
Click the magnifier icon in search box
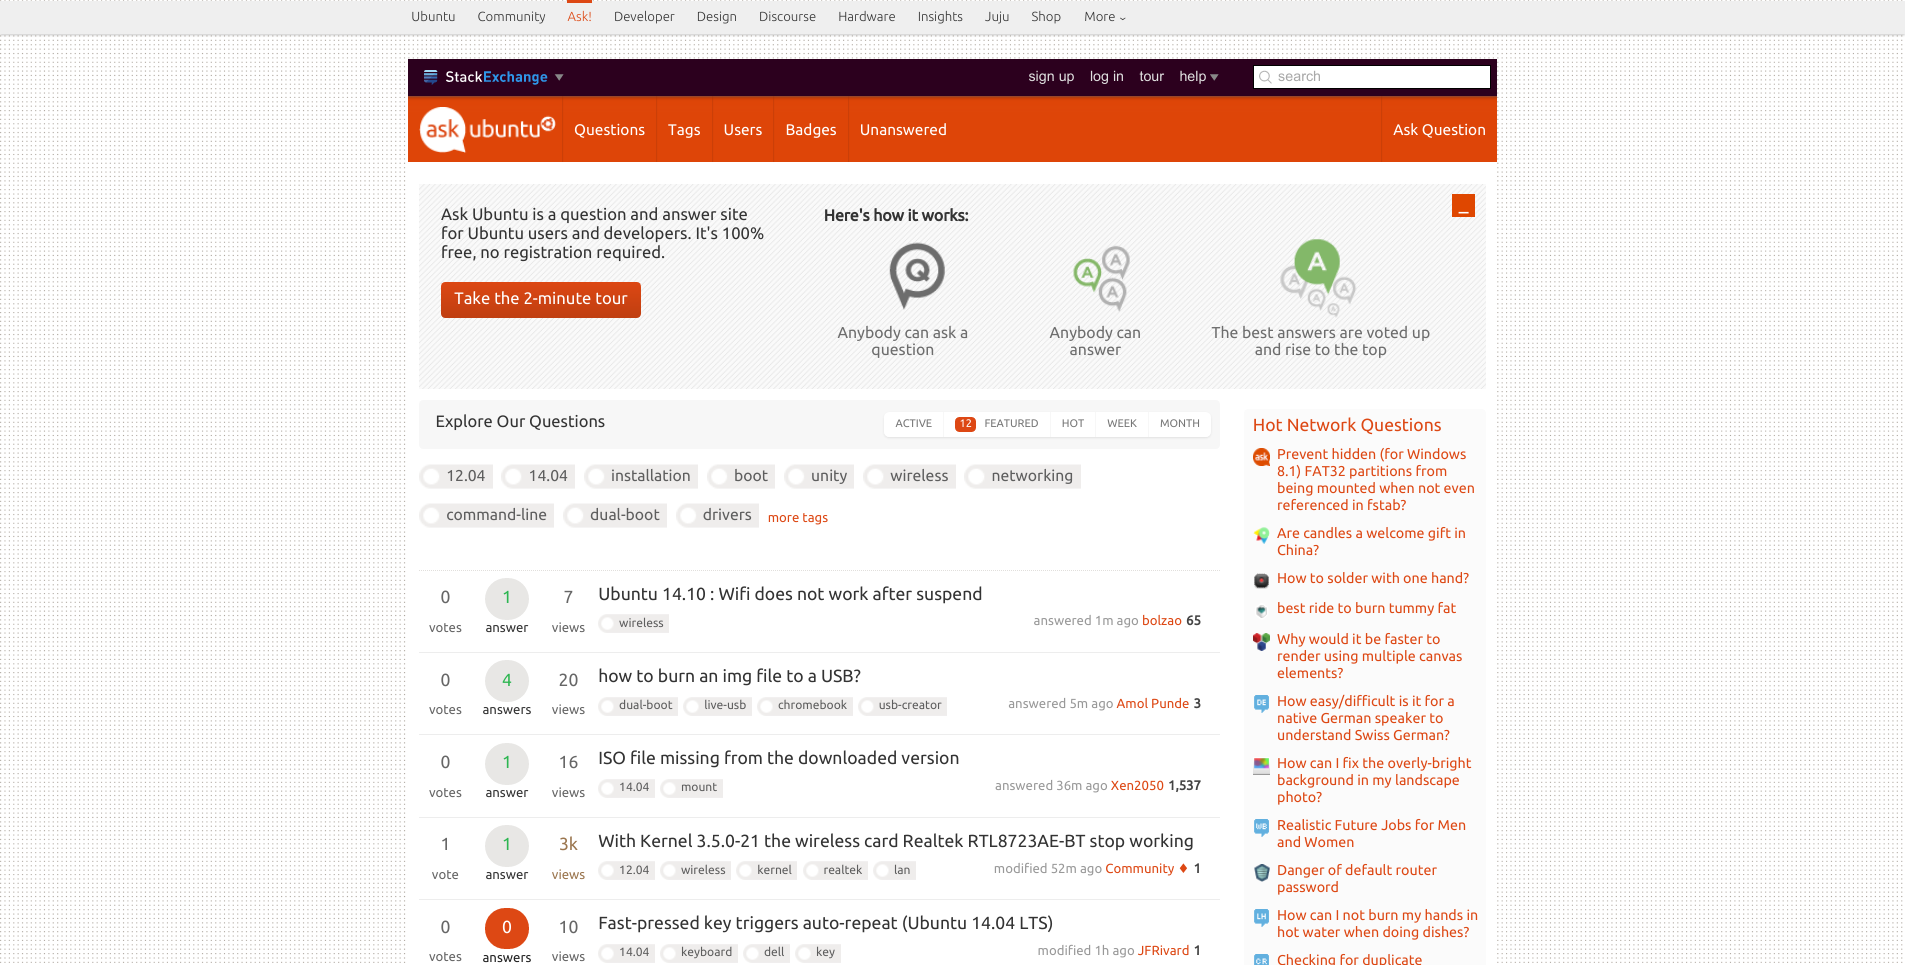pyautogui.click(x=1266, y=77)
